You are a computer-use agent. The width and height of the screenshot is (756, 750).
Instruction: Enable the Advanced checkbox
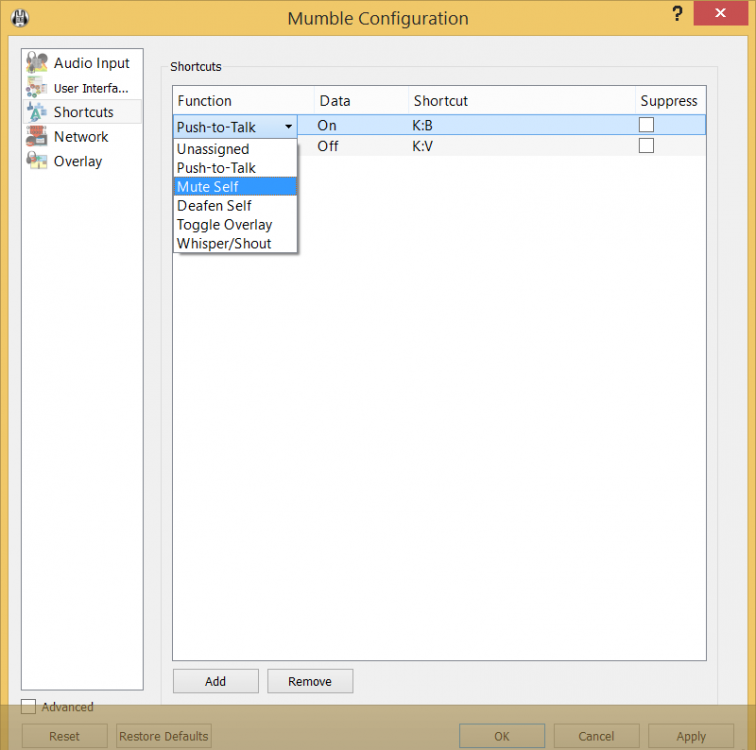pos(29,707)
